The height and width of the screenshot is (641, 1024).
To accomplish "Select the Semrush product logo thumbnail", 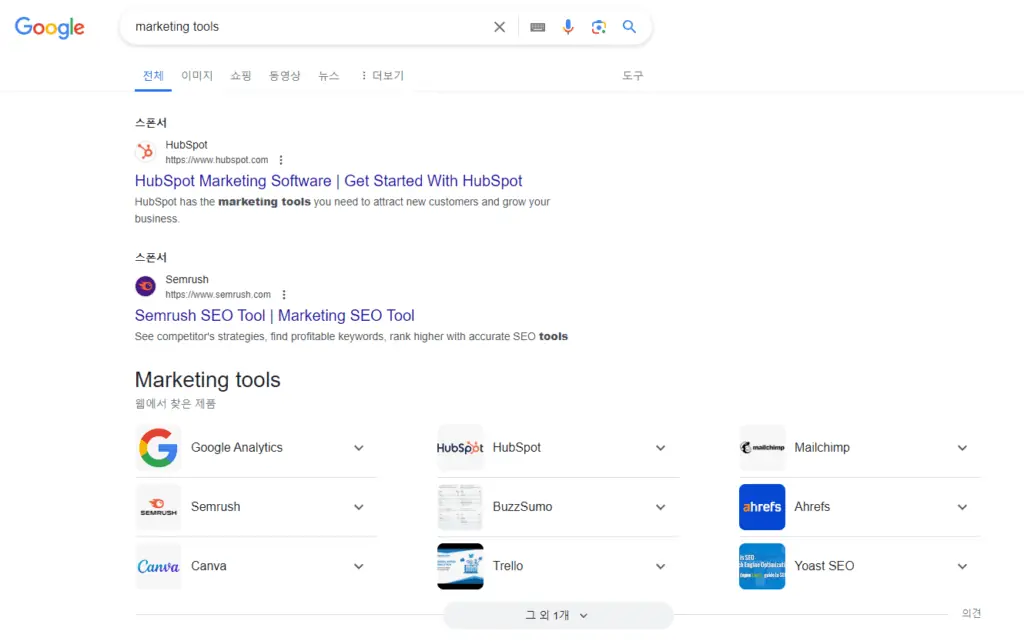I will pyautogui.click(x=159, y=507).
